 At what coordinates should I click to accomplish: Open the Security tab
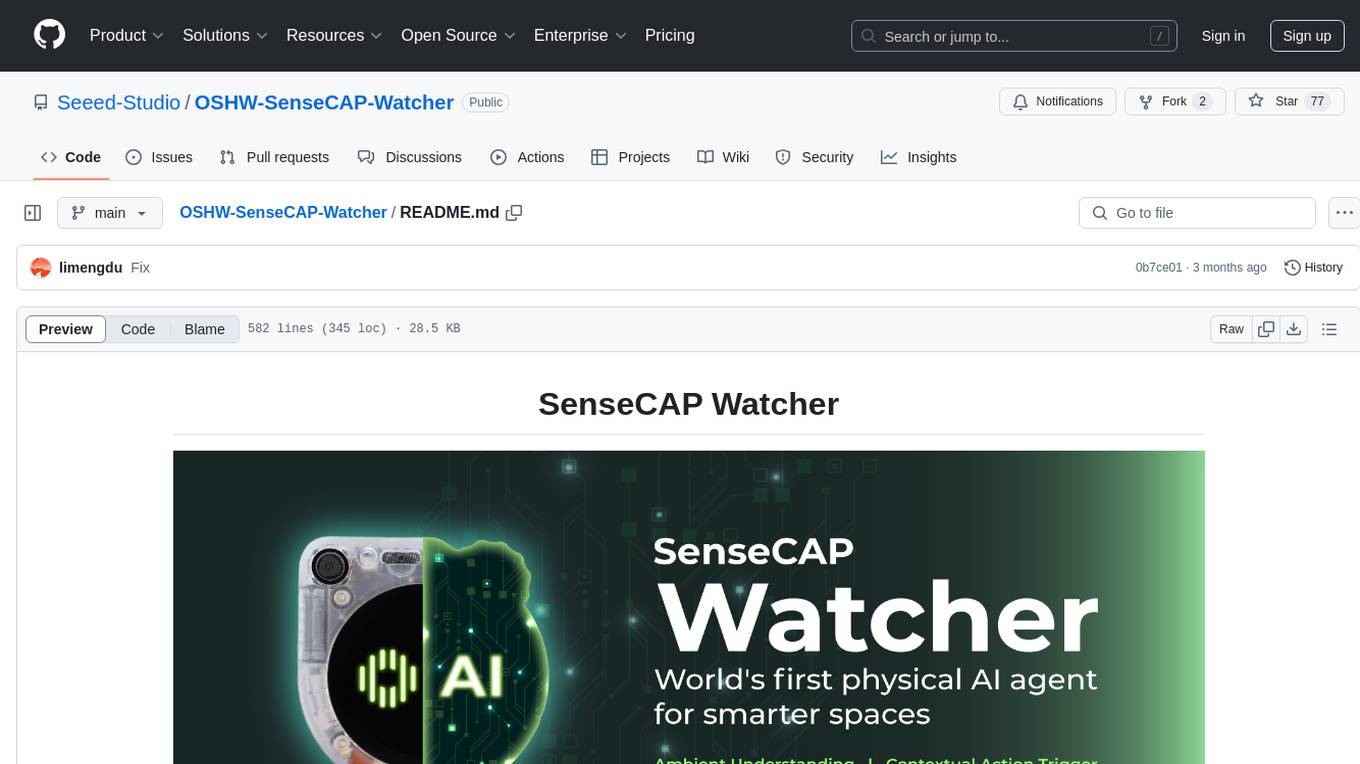pyautogui.click(x=814, y=157)
